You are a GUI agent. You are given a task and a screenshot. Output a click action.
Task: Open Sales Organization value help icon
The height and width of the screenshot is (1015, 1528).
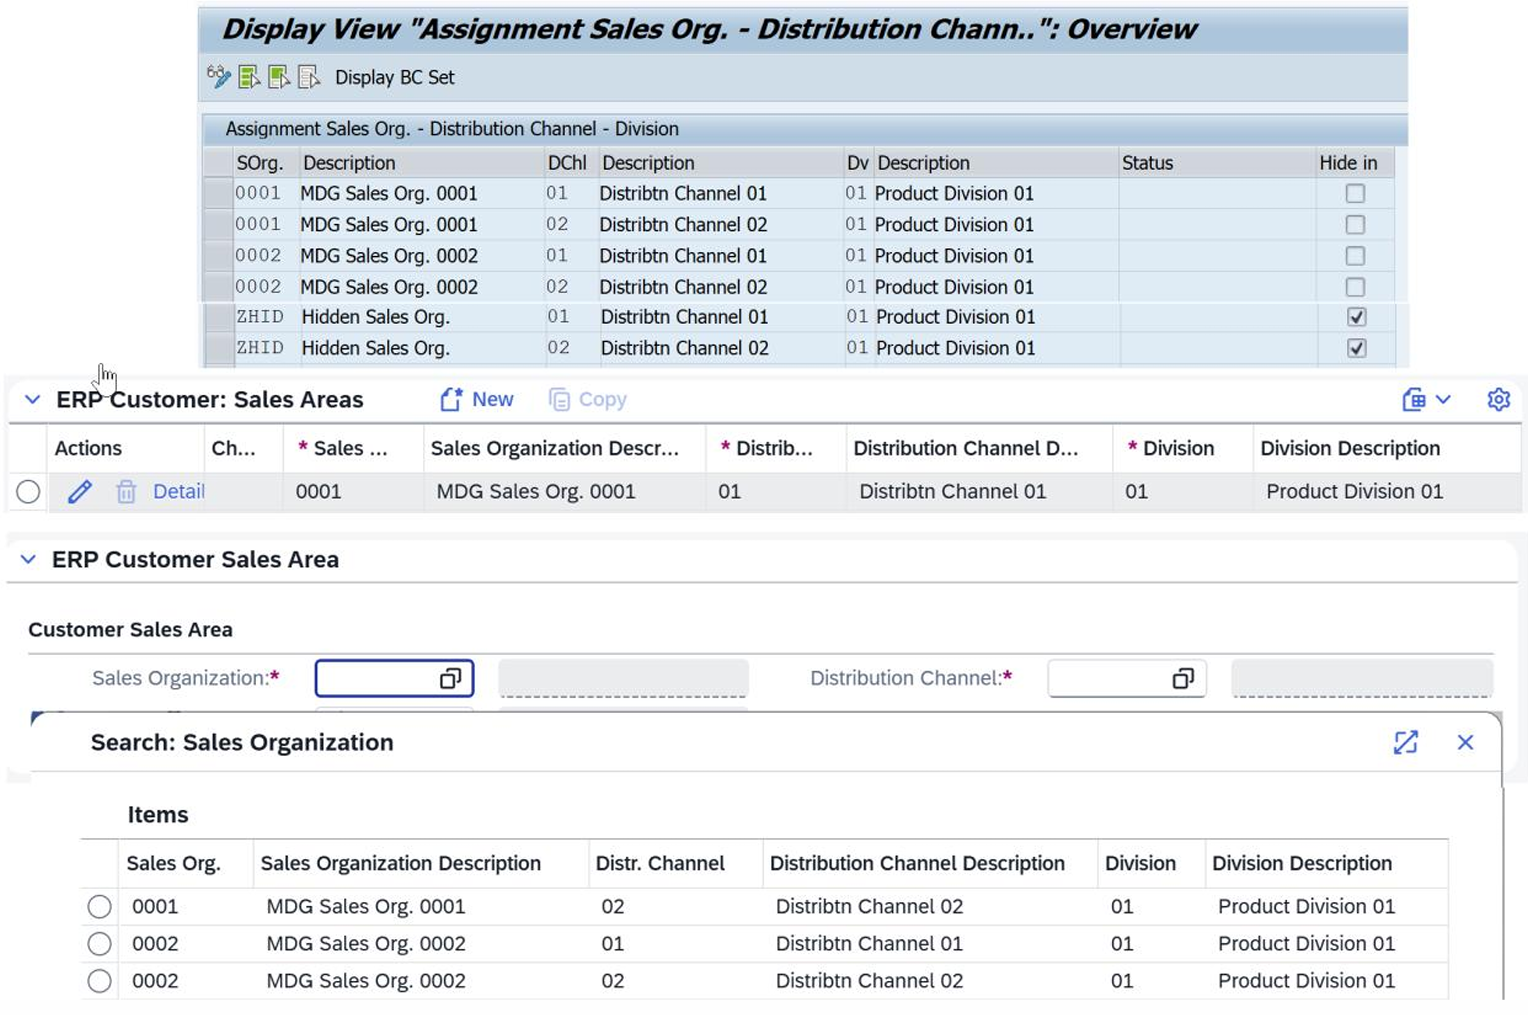pos(450,678)
